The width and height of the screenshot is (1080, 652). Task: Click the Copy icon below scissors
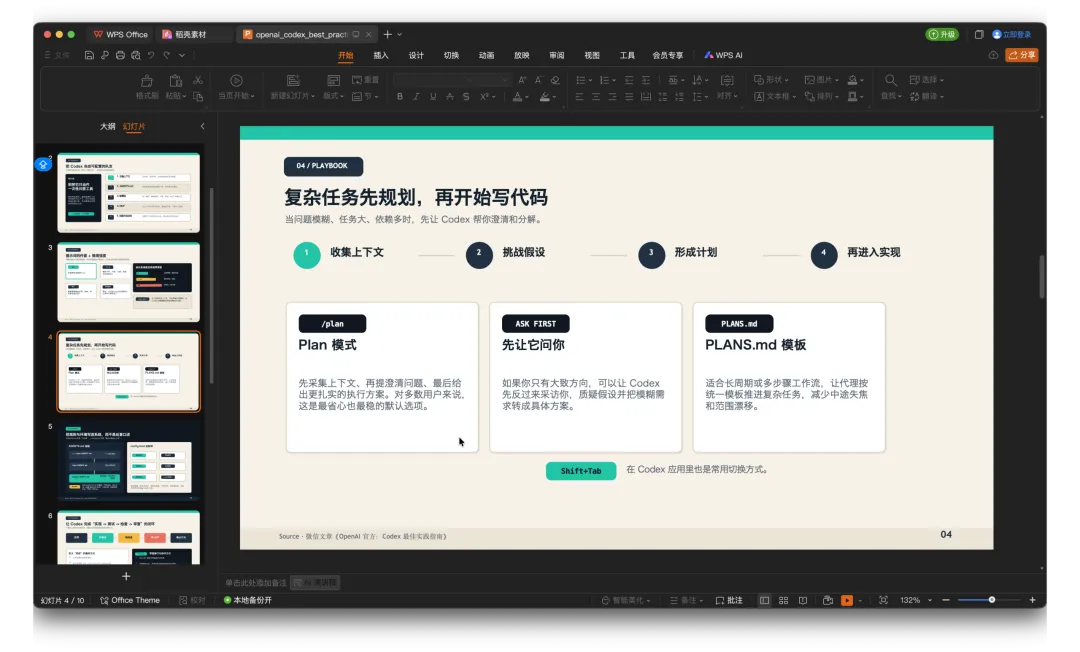[198, 96]
